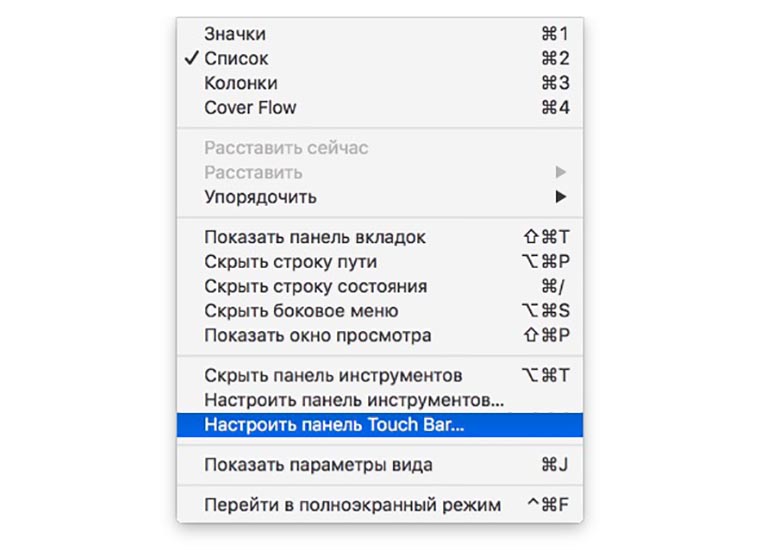Click the arrow next to Упорядочить
Screen dimensions: 760x550
561,197
